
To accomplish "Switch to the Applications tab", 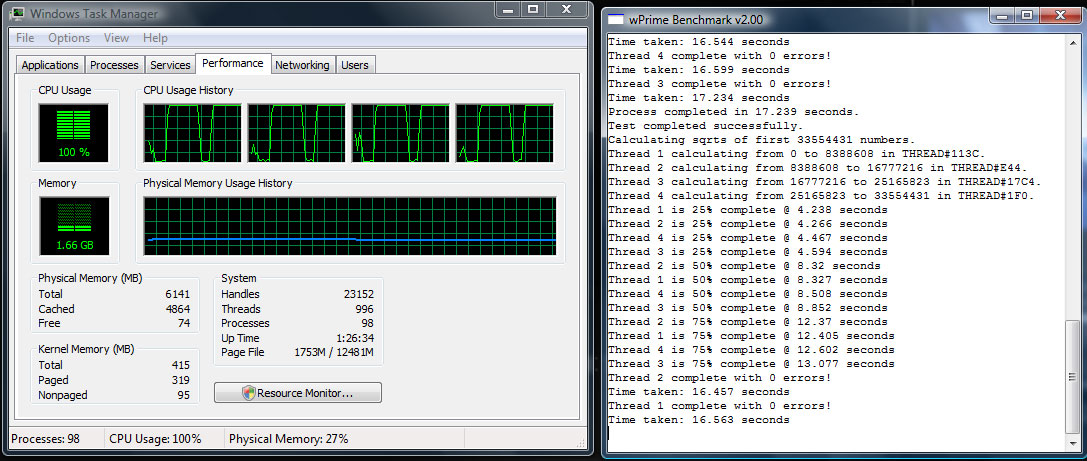I will 50,65.
